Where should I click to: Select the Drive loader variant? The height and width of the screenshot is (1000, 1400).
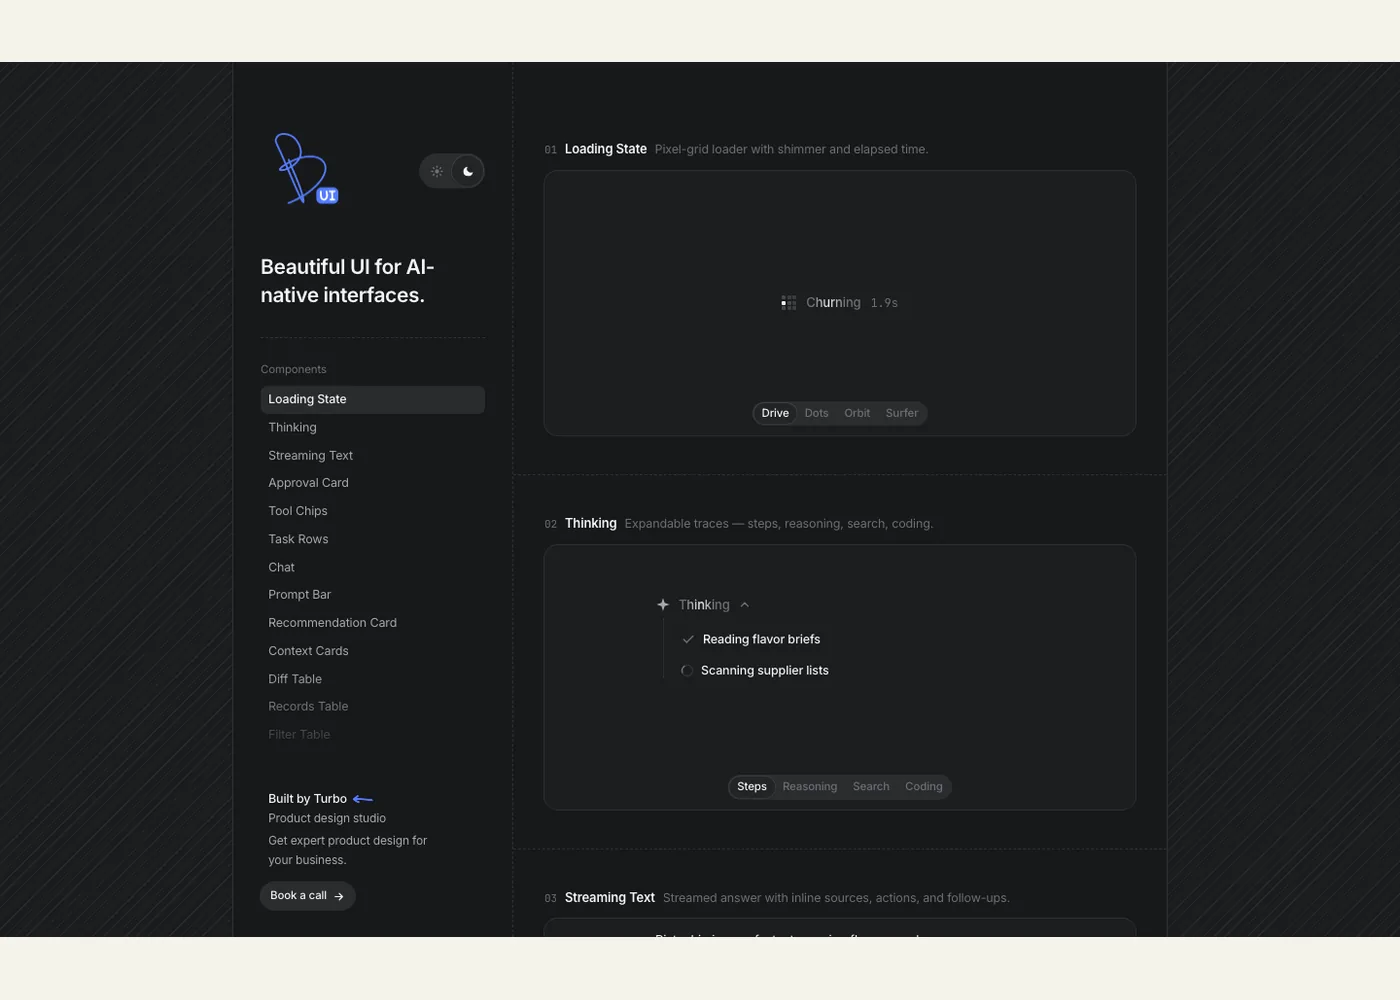click(x=775, y=413)
